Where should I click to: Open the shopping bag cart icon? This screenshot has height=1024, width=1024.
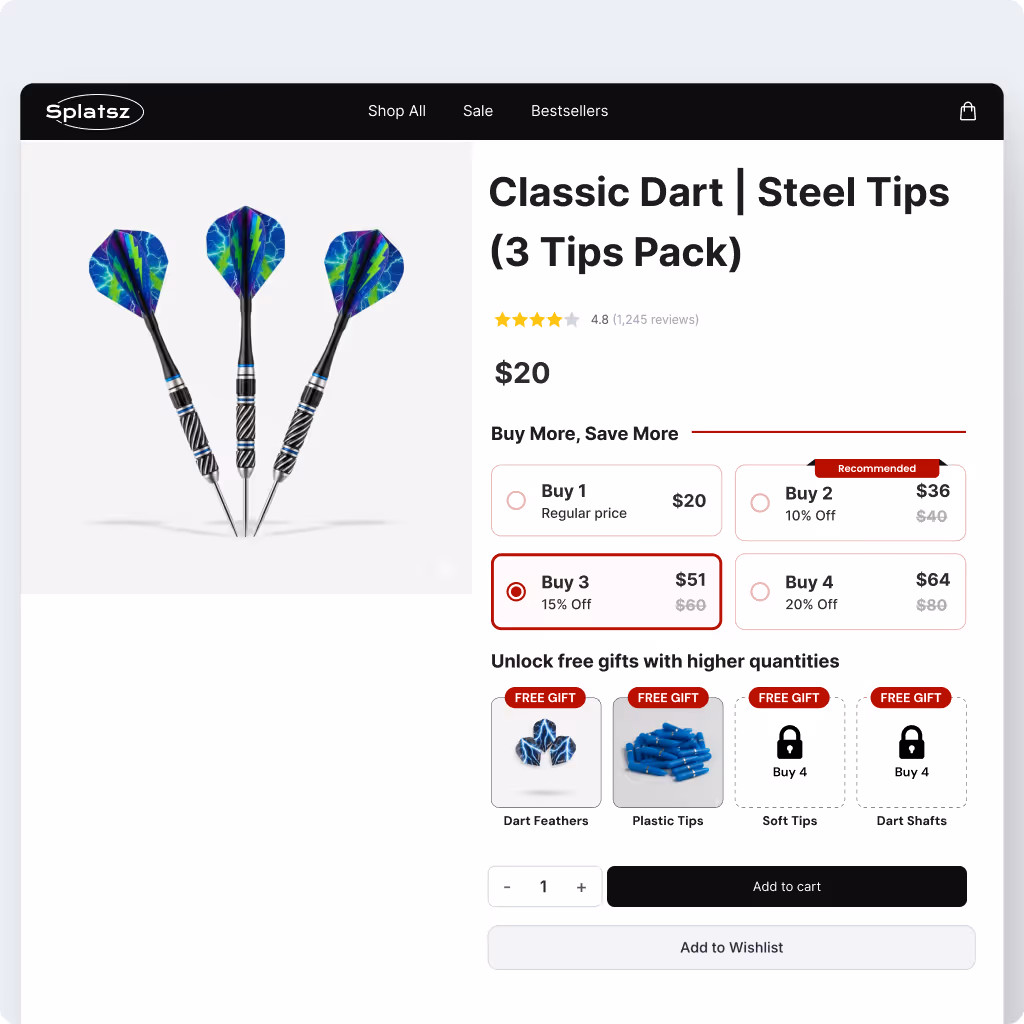coord(967,111)
